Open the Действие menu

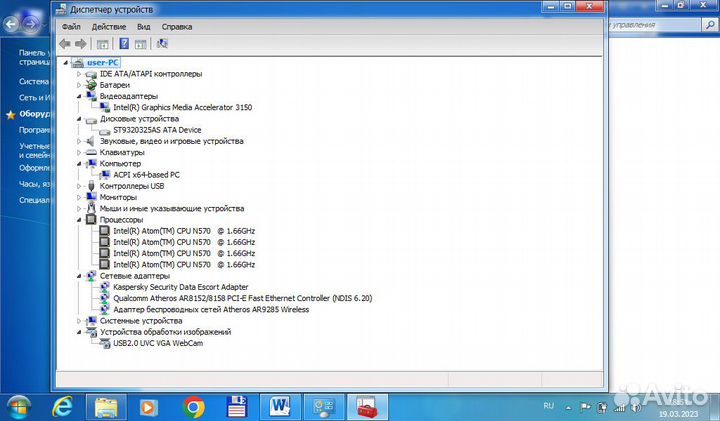[x=109, y=27]
